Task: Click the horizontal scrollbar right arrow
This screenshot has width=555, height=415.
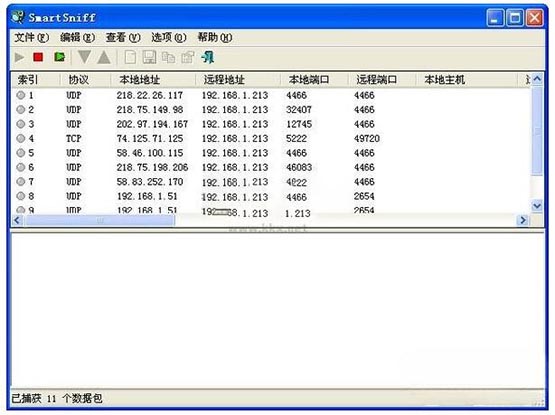Action: pos(522,220)
